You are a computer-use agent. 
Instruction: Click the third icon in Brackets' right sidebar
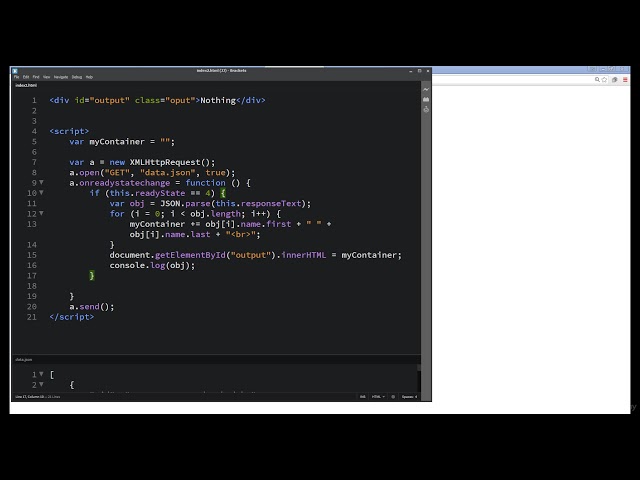coord(426,109)
